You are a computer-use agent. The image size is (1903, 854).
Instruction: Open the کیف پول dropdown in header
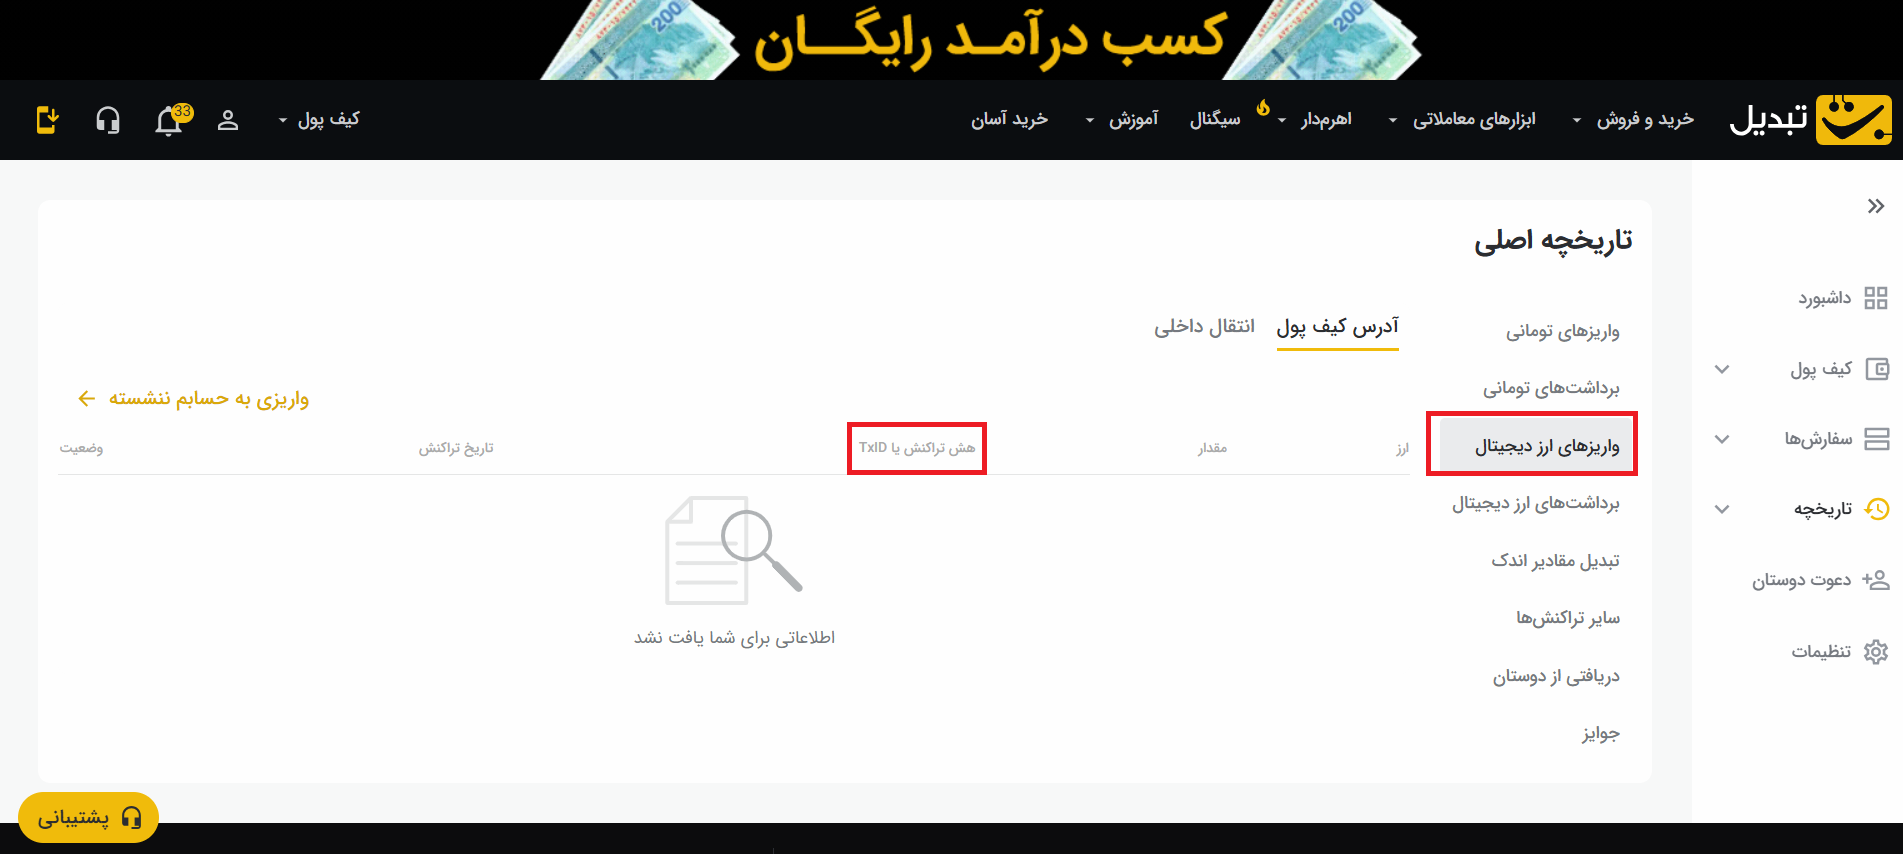click(318, 120)
